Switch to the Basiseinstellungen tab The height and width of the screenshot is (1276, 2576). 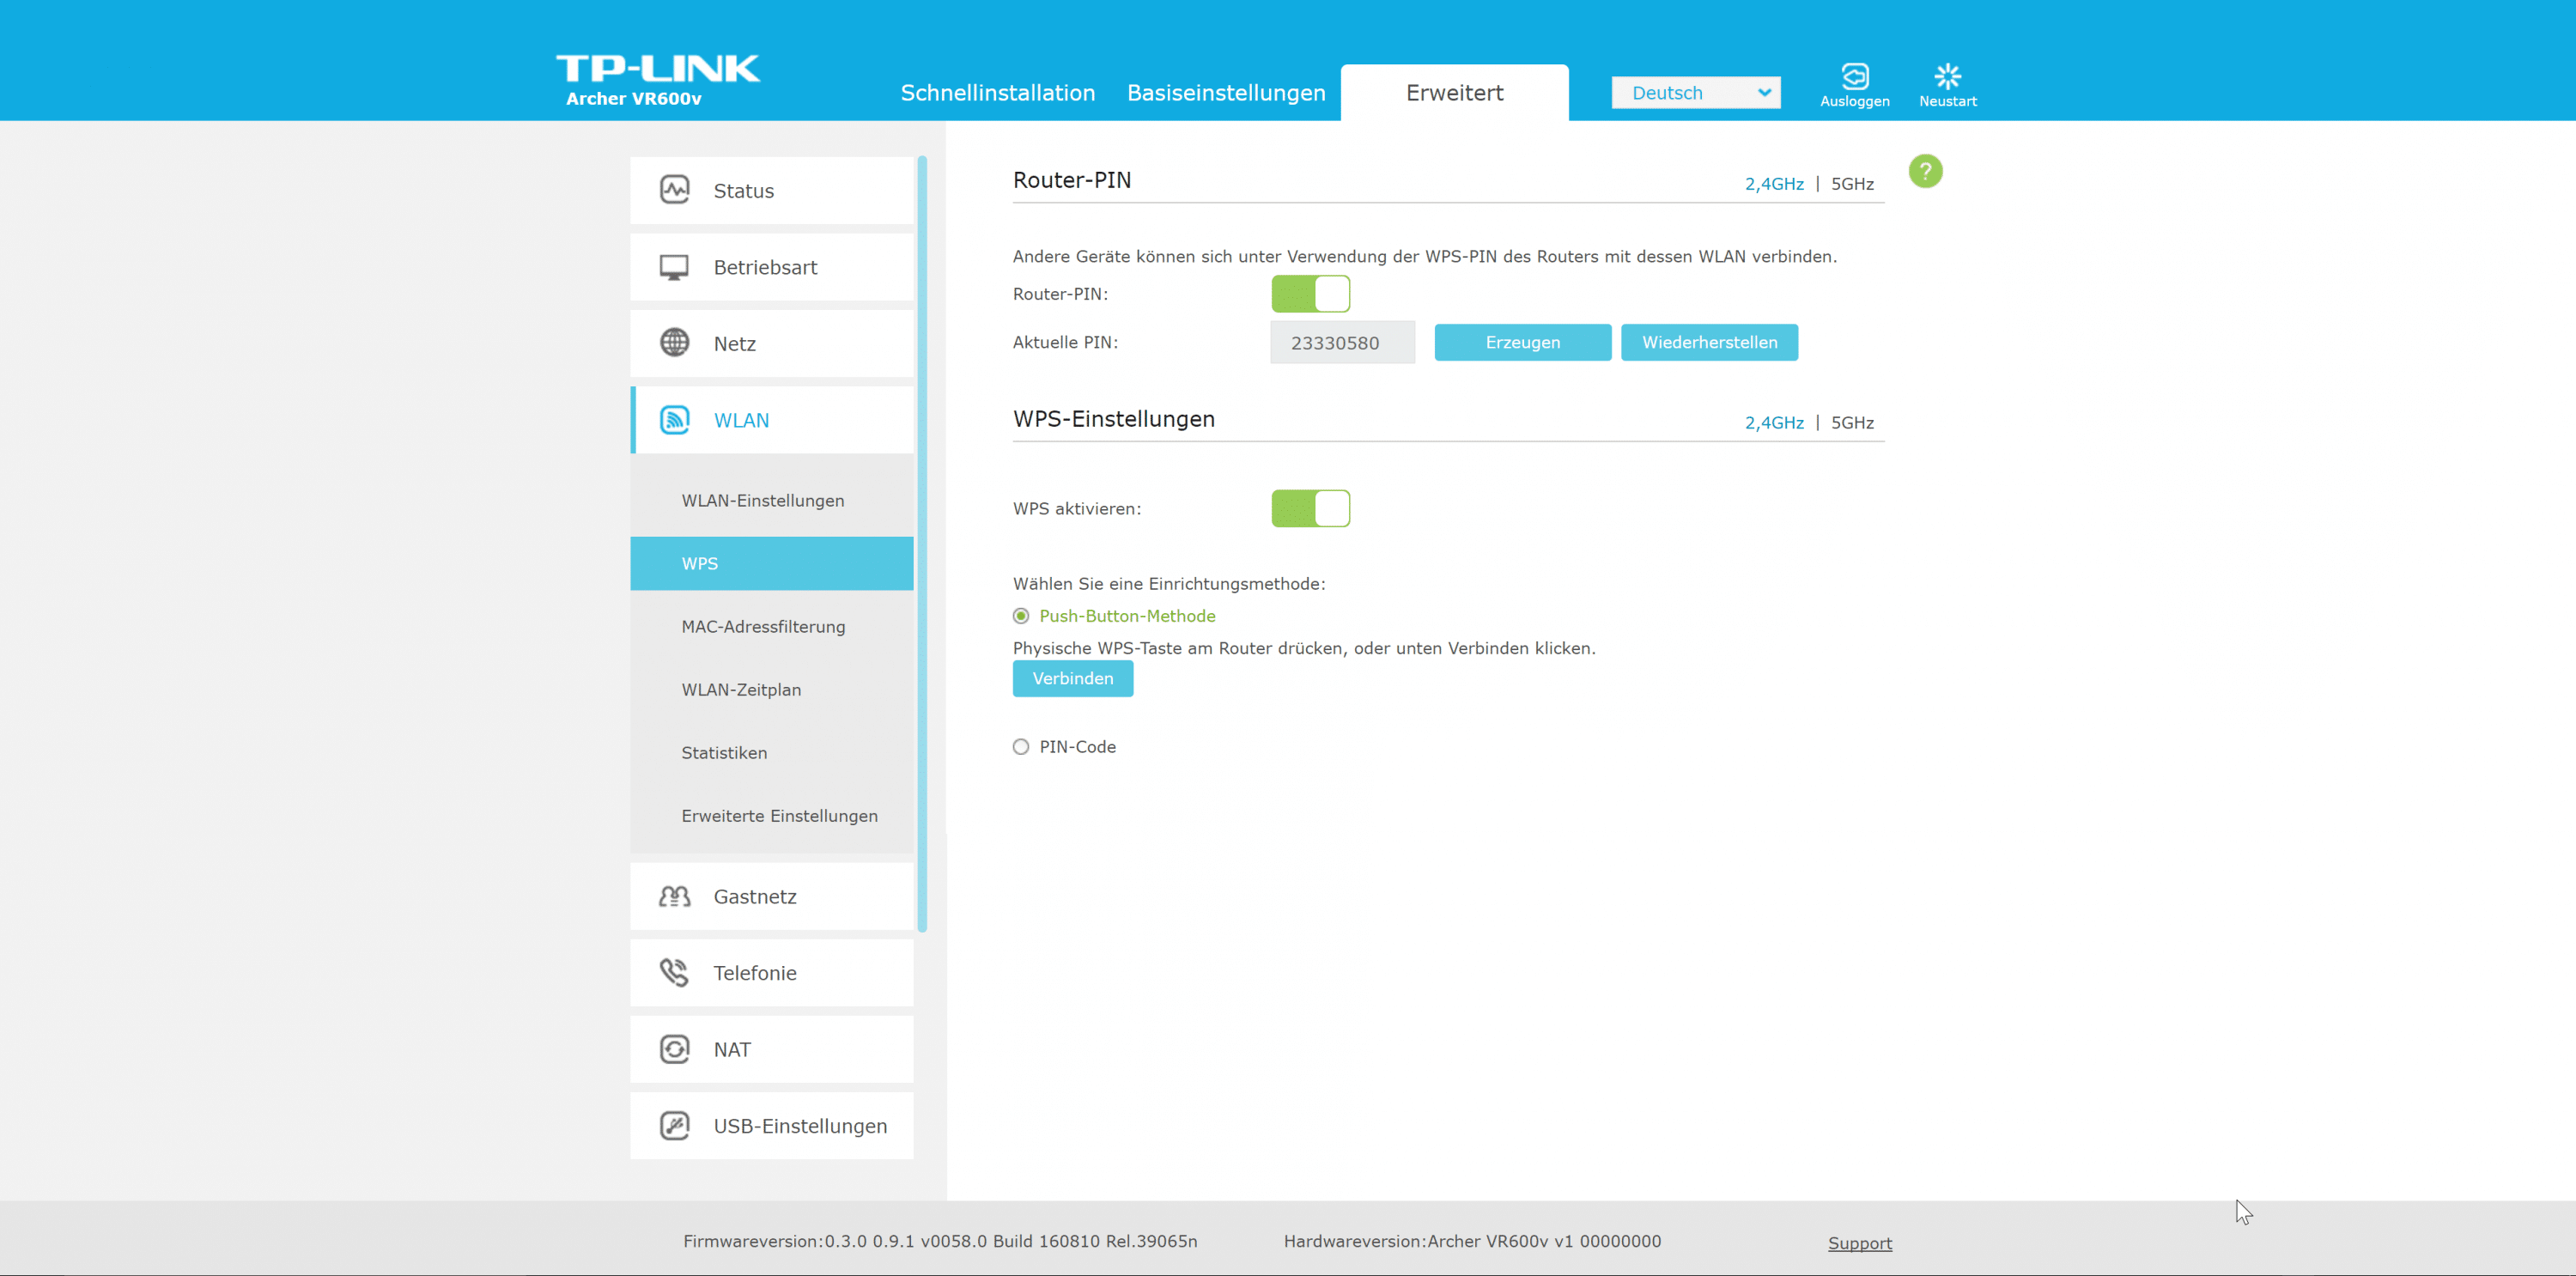[1225, 93]
